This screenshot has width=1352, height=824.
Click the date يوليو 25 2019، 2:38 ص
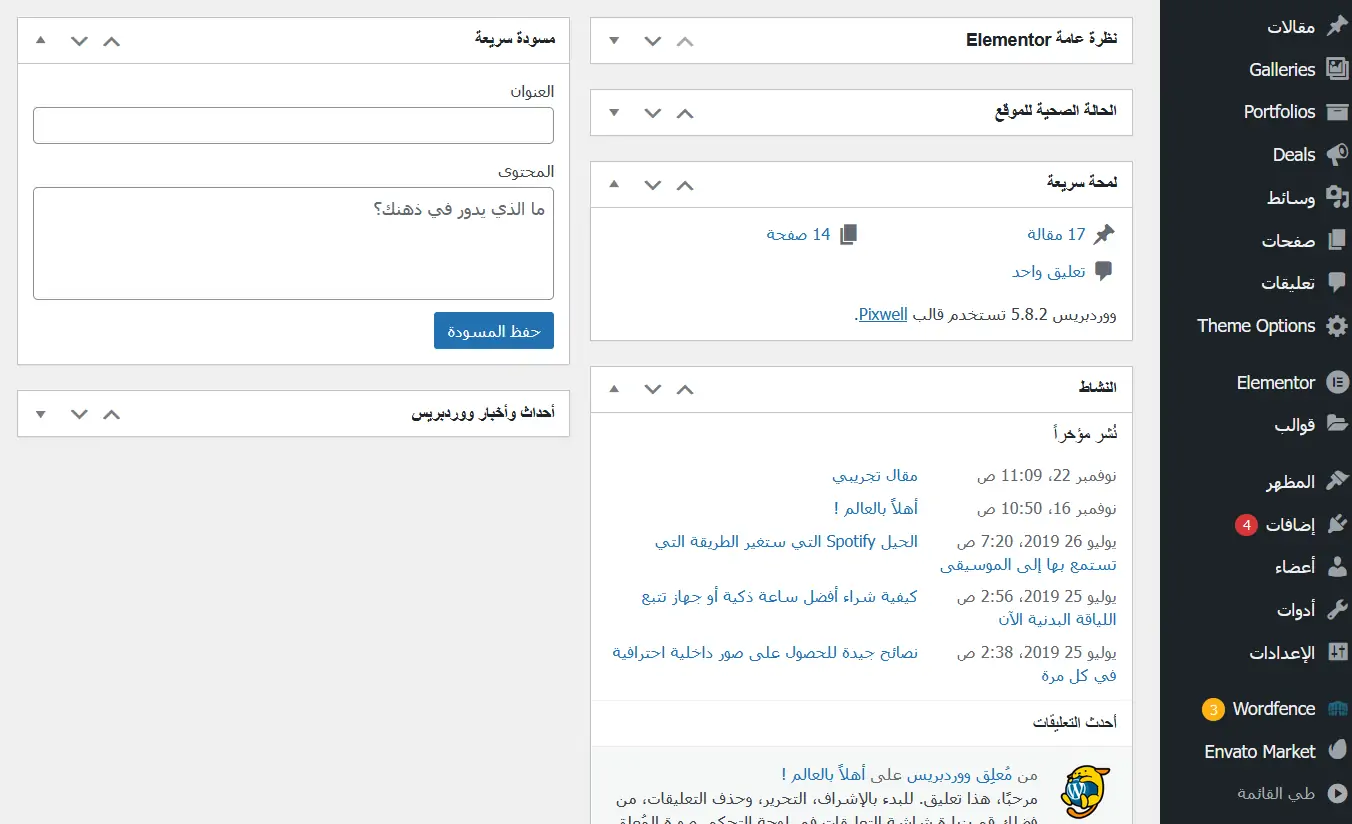tap(1037, 652)
